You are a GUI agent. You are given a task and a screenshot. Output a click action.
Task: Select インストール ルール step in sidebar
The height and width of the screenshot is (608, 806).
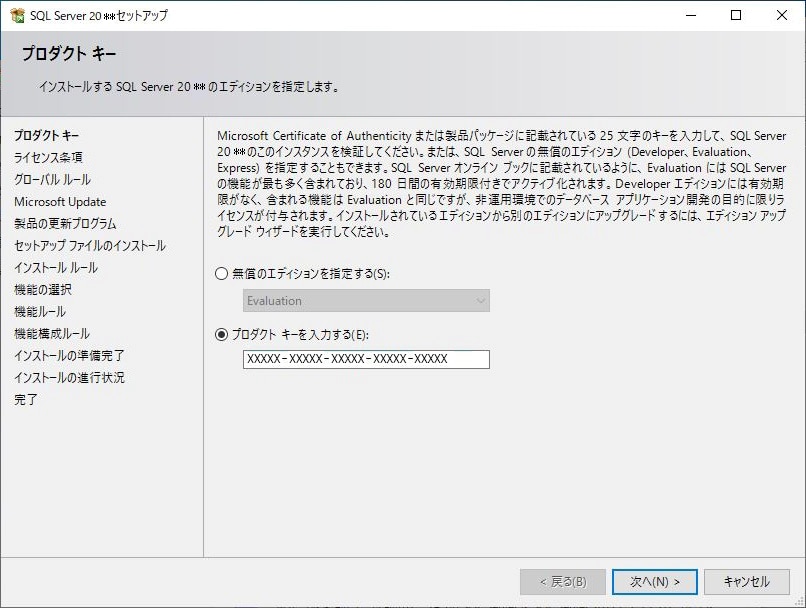pyautogui.click(x=56, y=268)
